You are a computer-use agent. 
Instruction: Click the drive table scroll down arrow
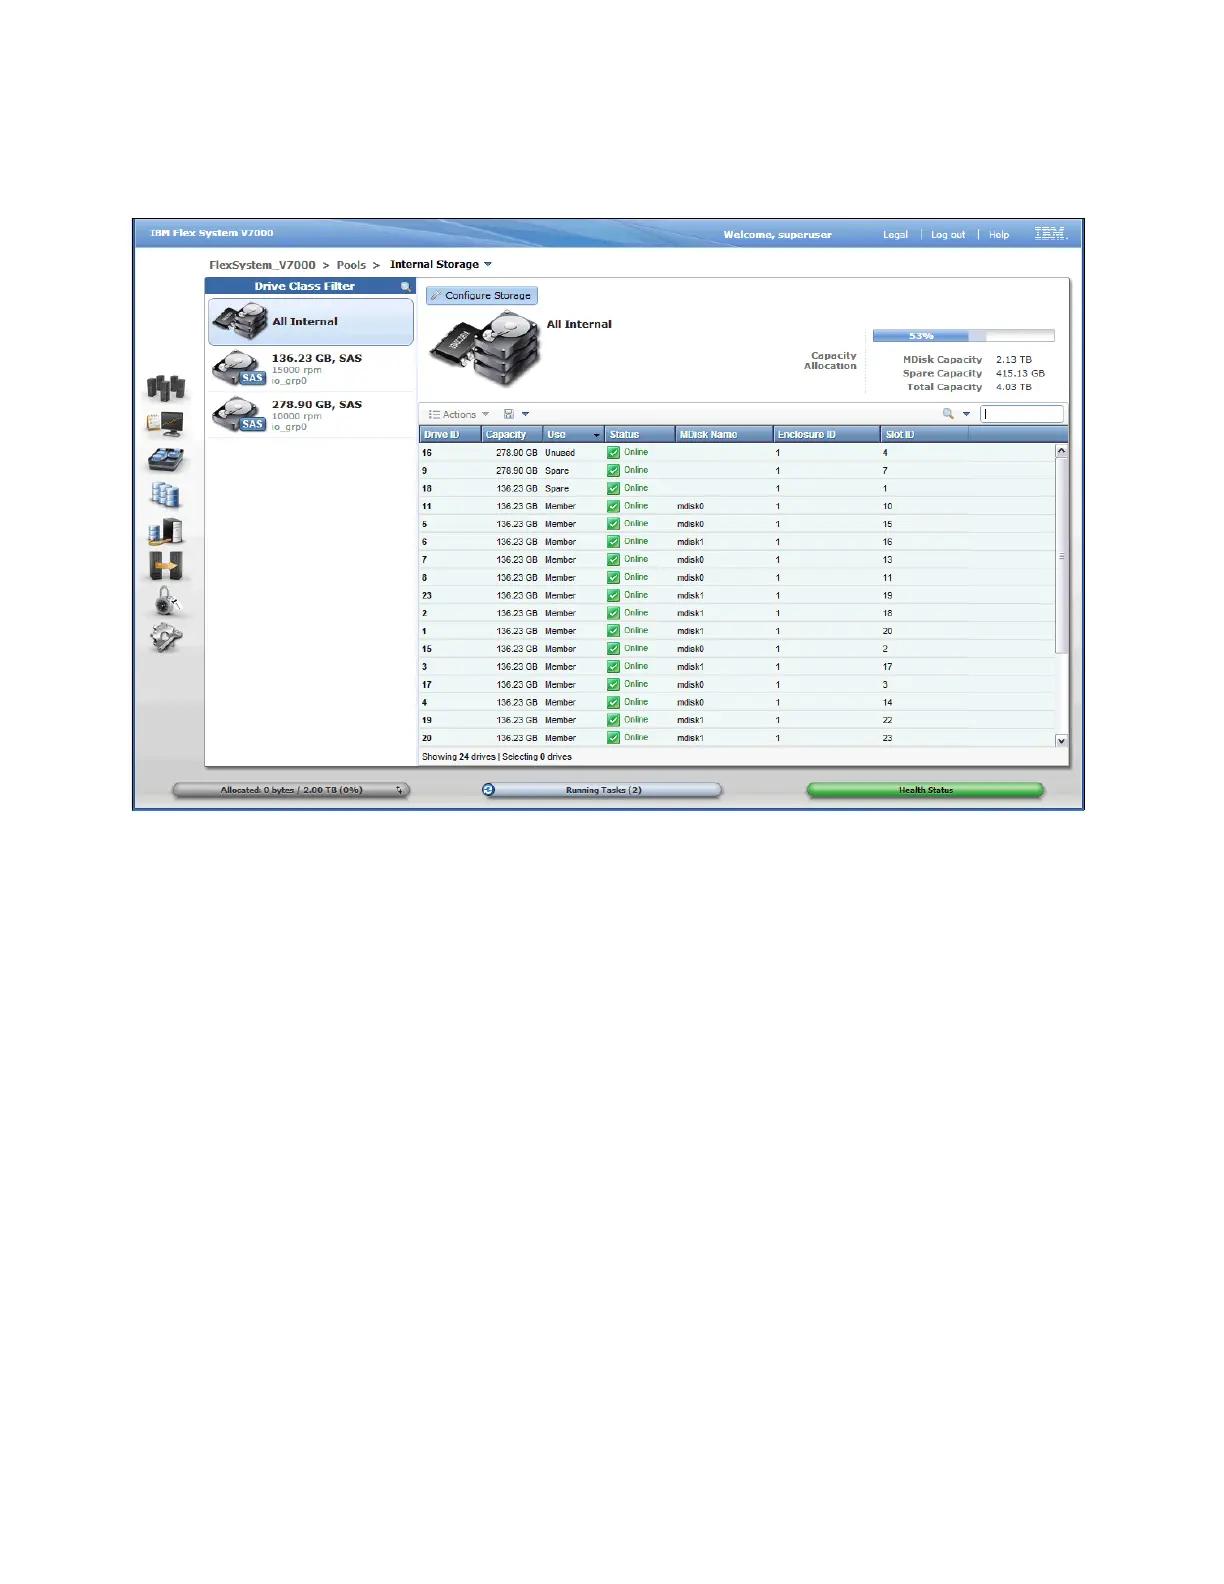1062,741
